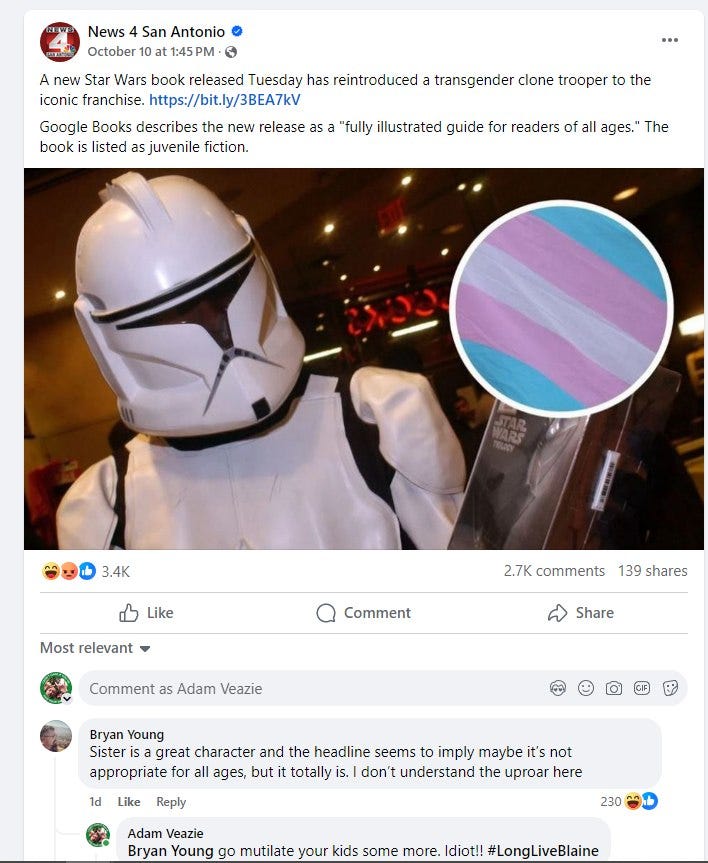Open the GIF picker in comment box

point(642,688)
